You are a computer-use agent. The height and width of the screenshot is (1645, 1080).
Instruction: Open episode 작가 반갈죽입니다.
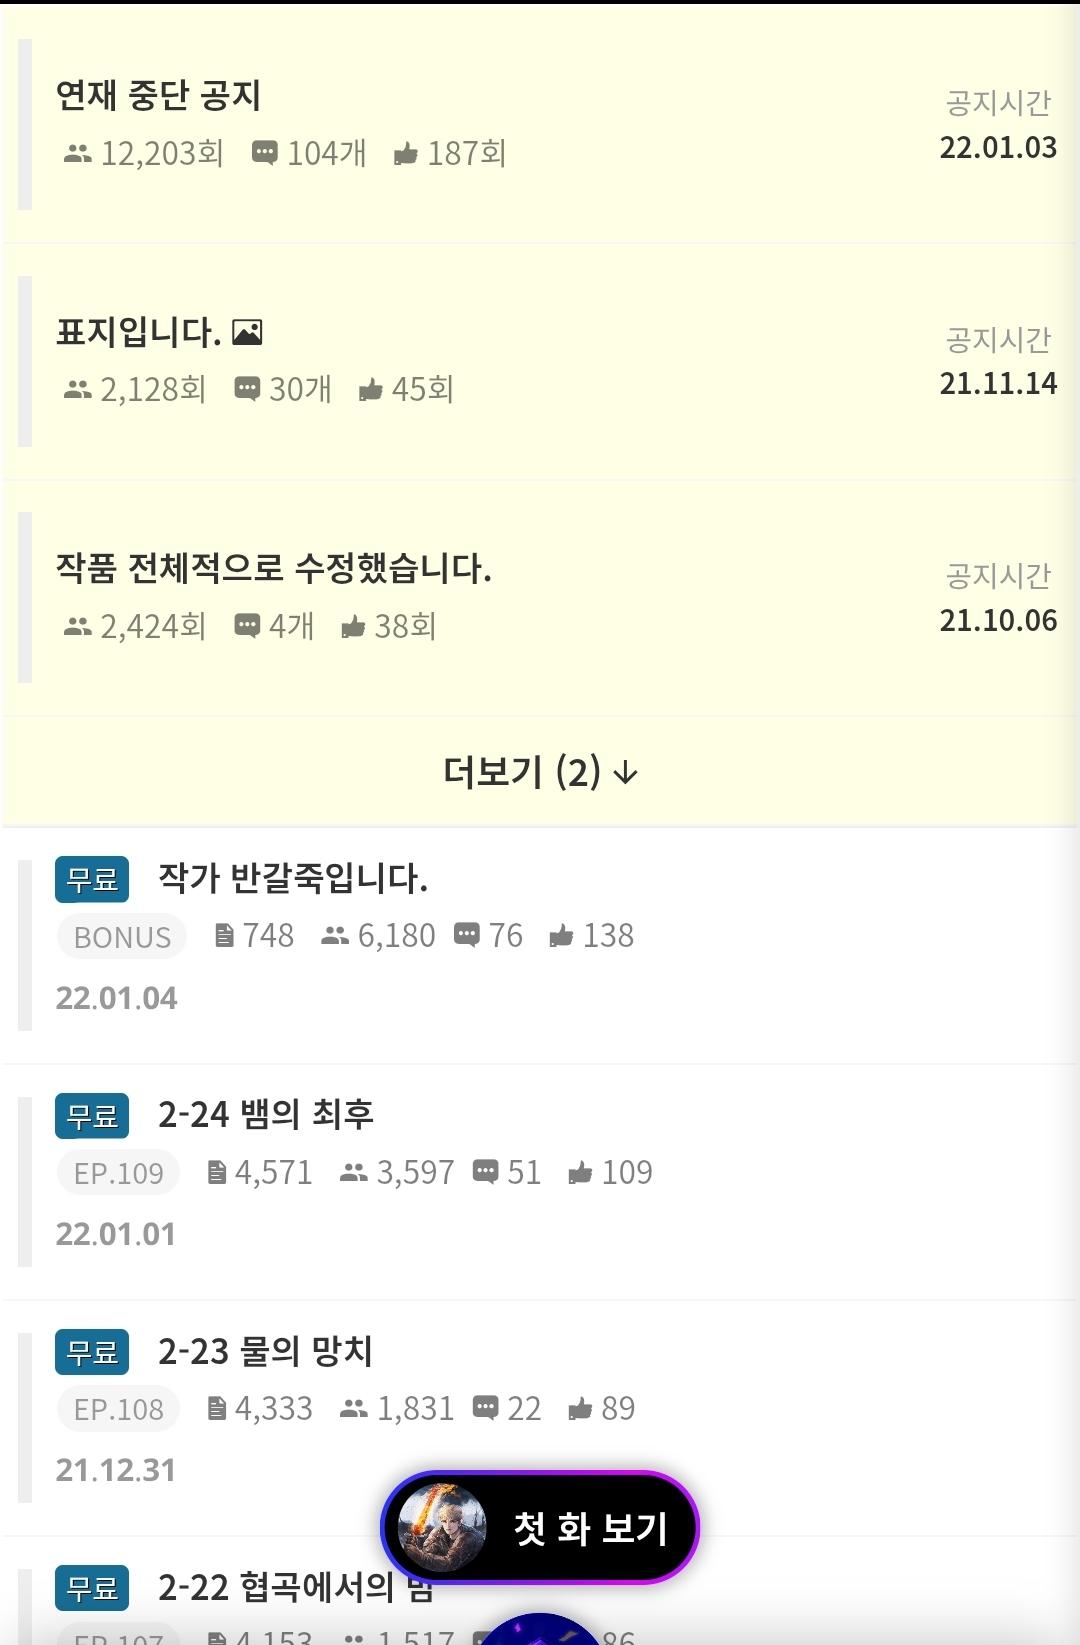coord(540,945)
